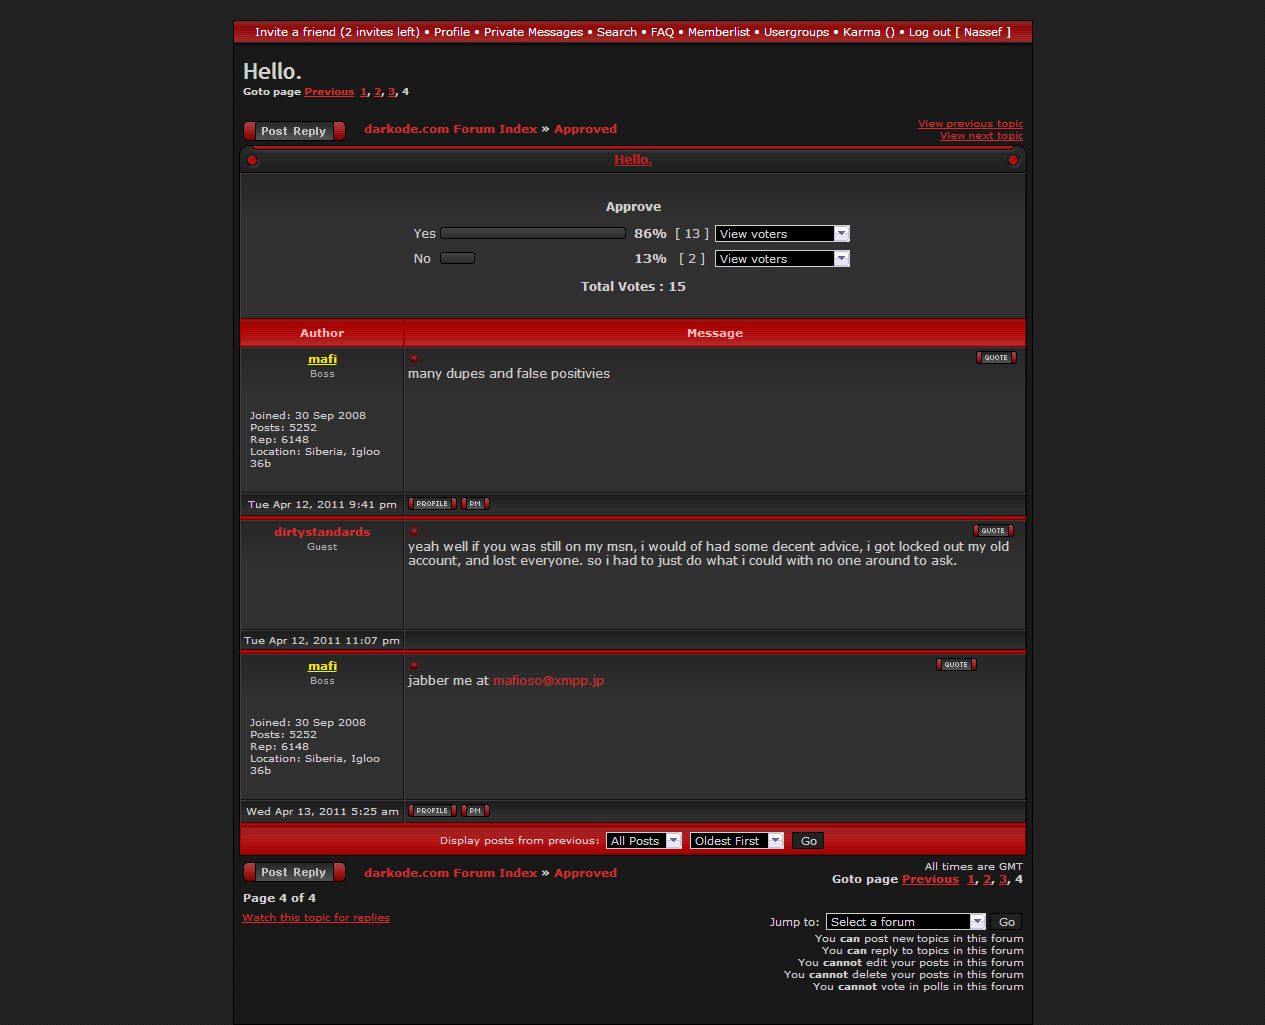Click the Quote icon on dirtystandards' post
The height and width of the screenshot is (1025, 1265).
[993, 531]
